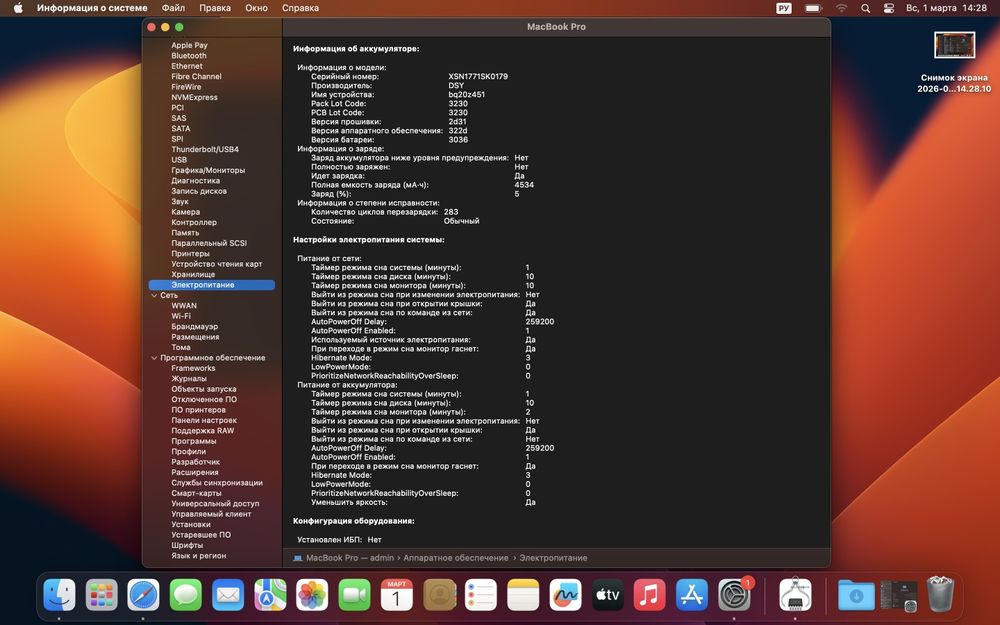
Task: Open the Файл menu
Action: pos(173,8)
